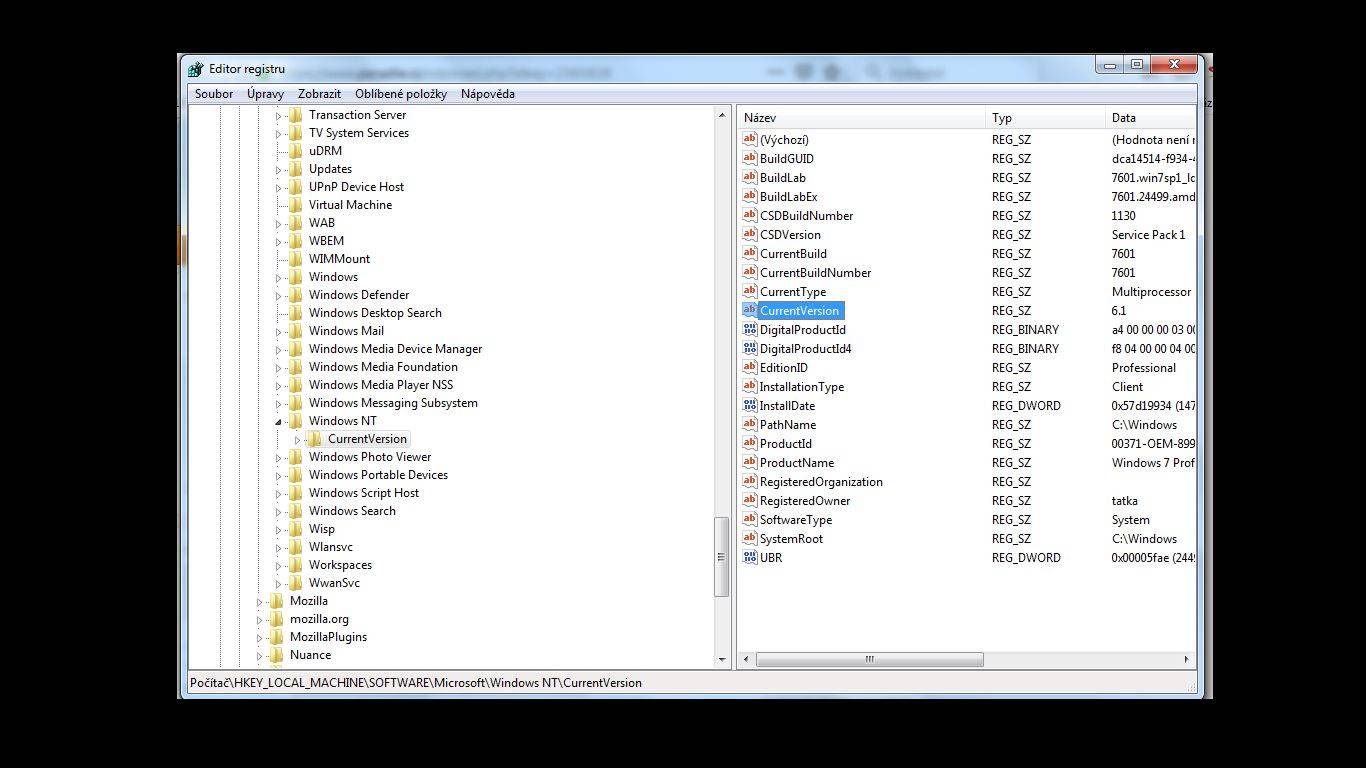Select the mozilla.org key

[319, 619]
